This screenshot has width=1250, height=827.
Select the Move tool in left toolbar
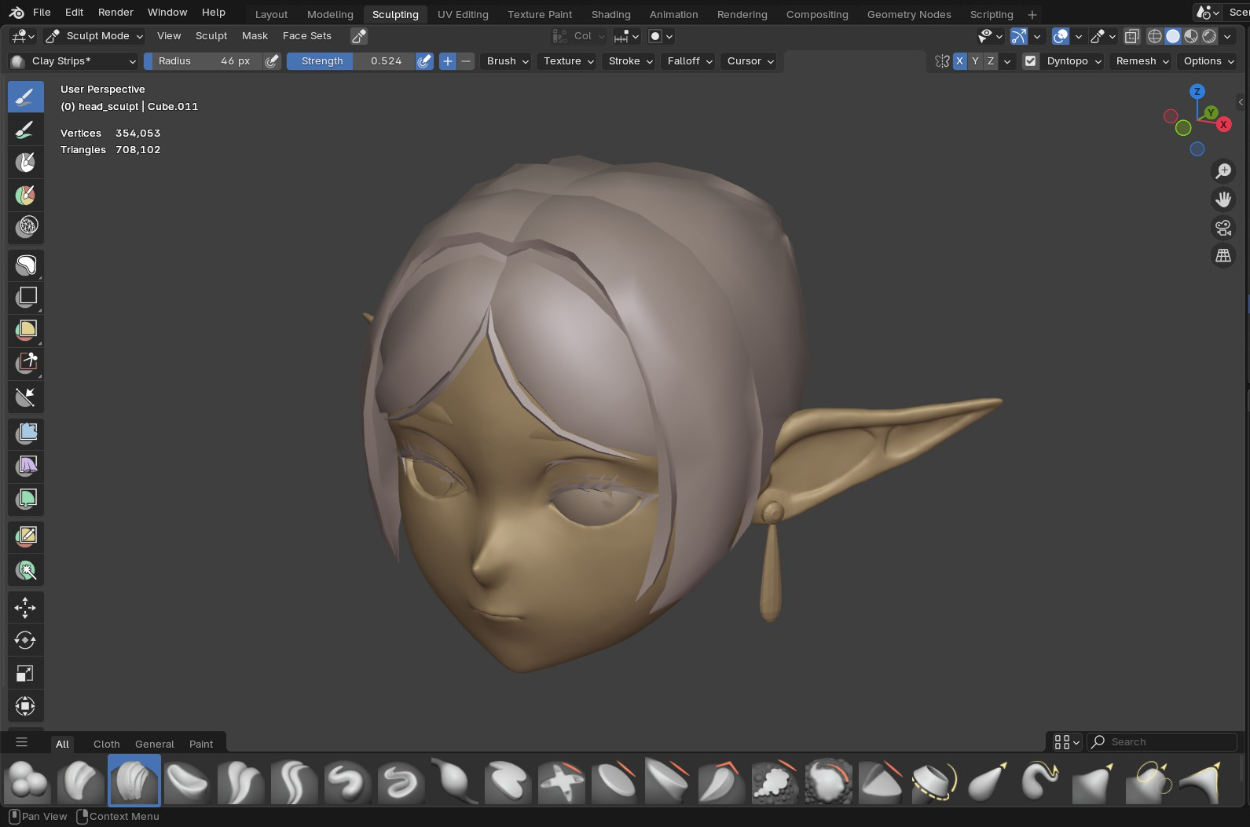click(x=26, y=608)
